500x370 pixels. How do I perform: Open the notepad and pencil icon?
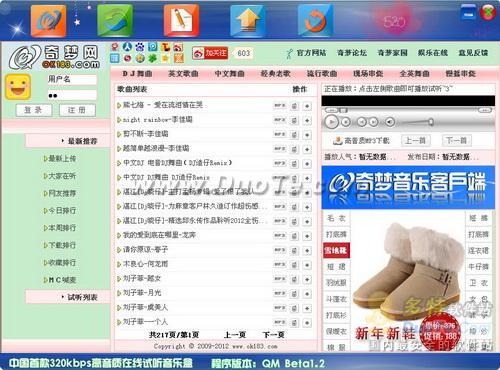pyautogui.click(x=181, y=20)
